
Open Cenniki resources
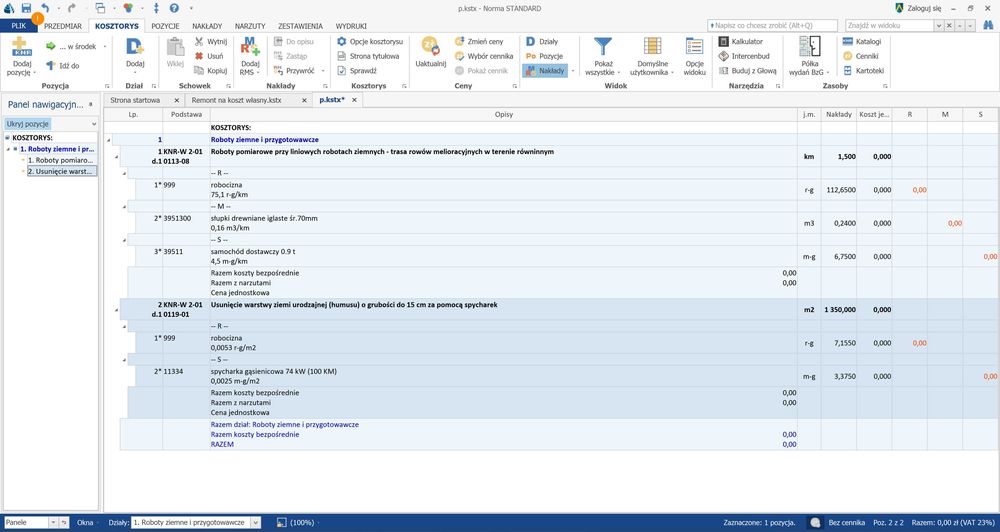(860, 56)
